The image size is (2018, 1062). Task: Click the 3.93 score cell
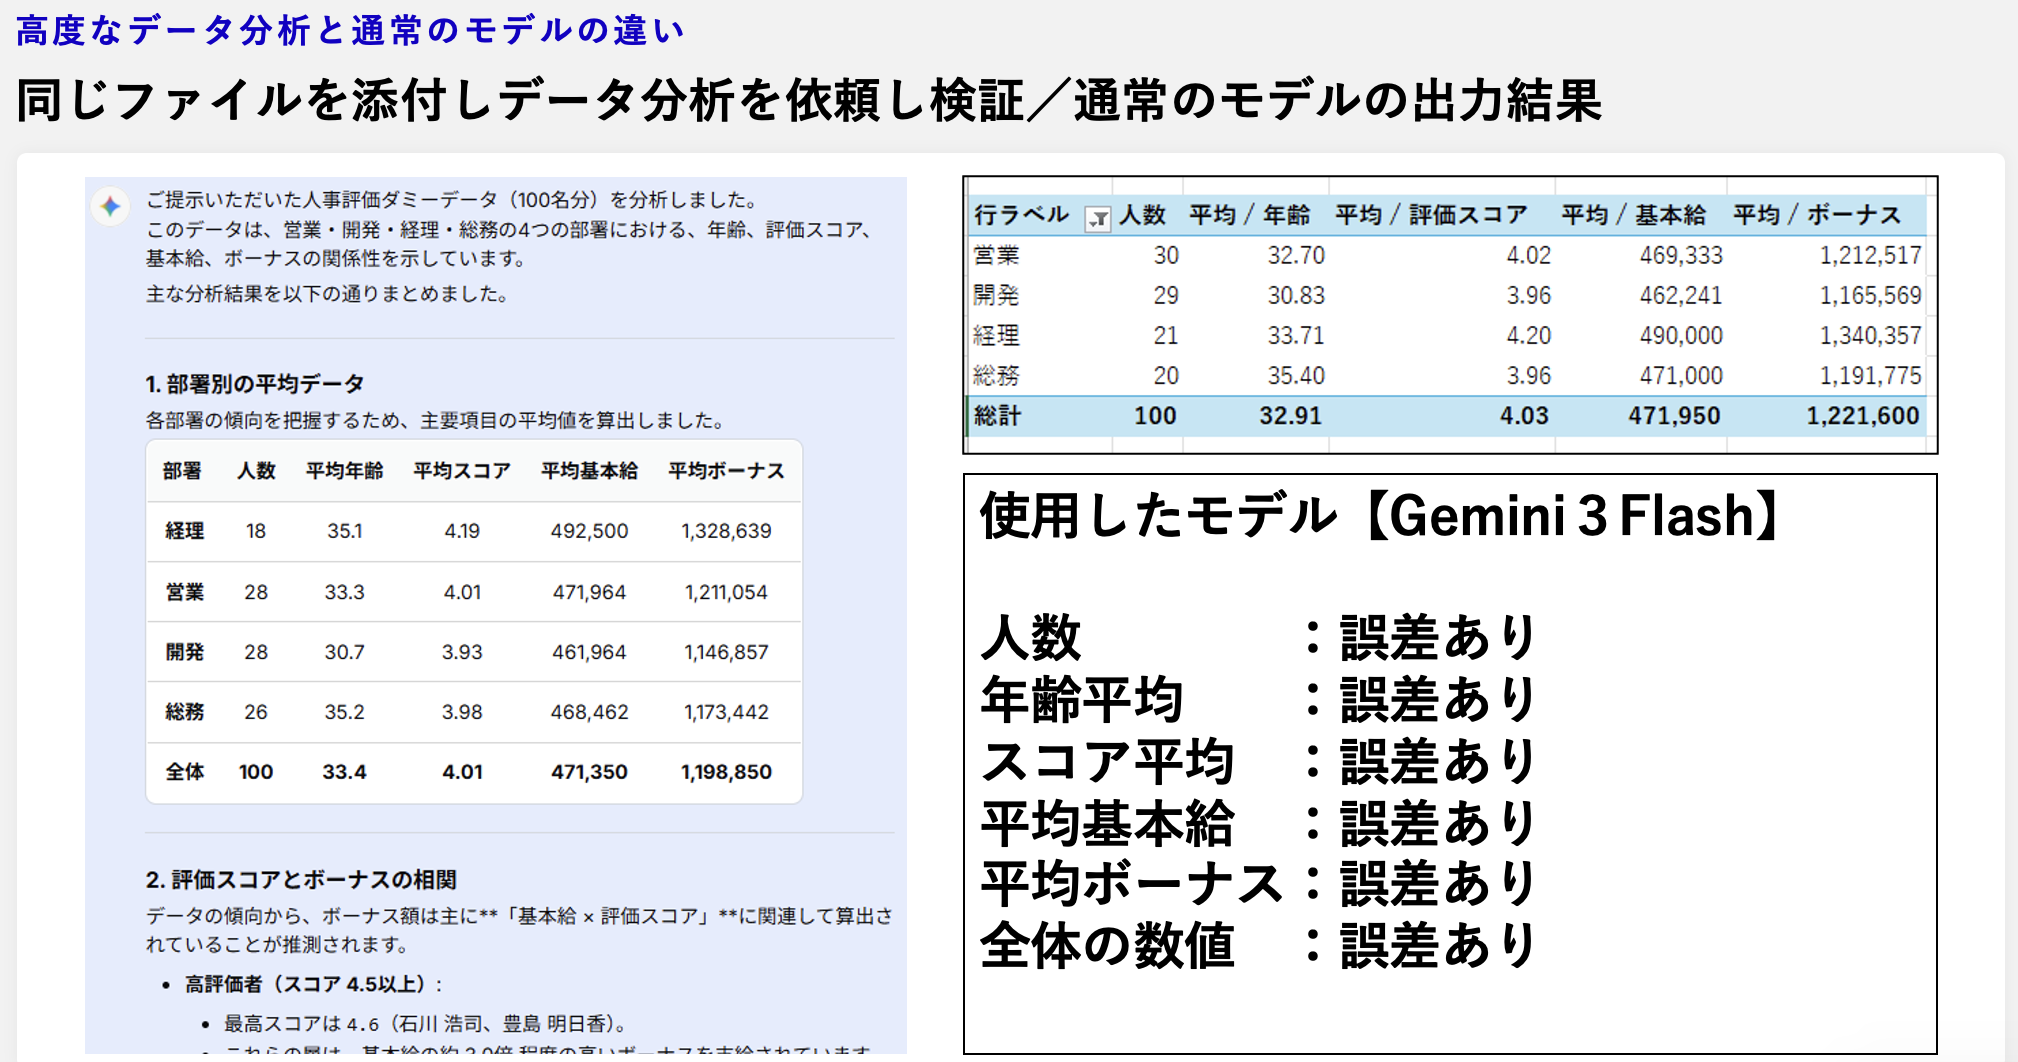click(462, 652)
